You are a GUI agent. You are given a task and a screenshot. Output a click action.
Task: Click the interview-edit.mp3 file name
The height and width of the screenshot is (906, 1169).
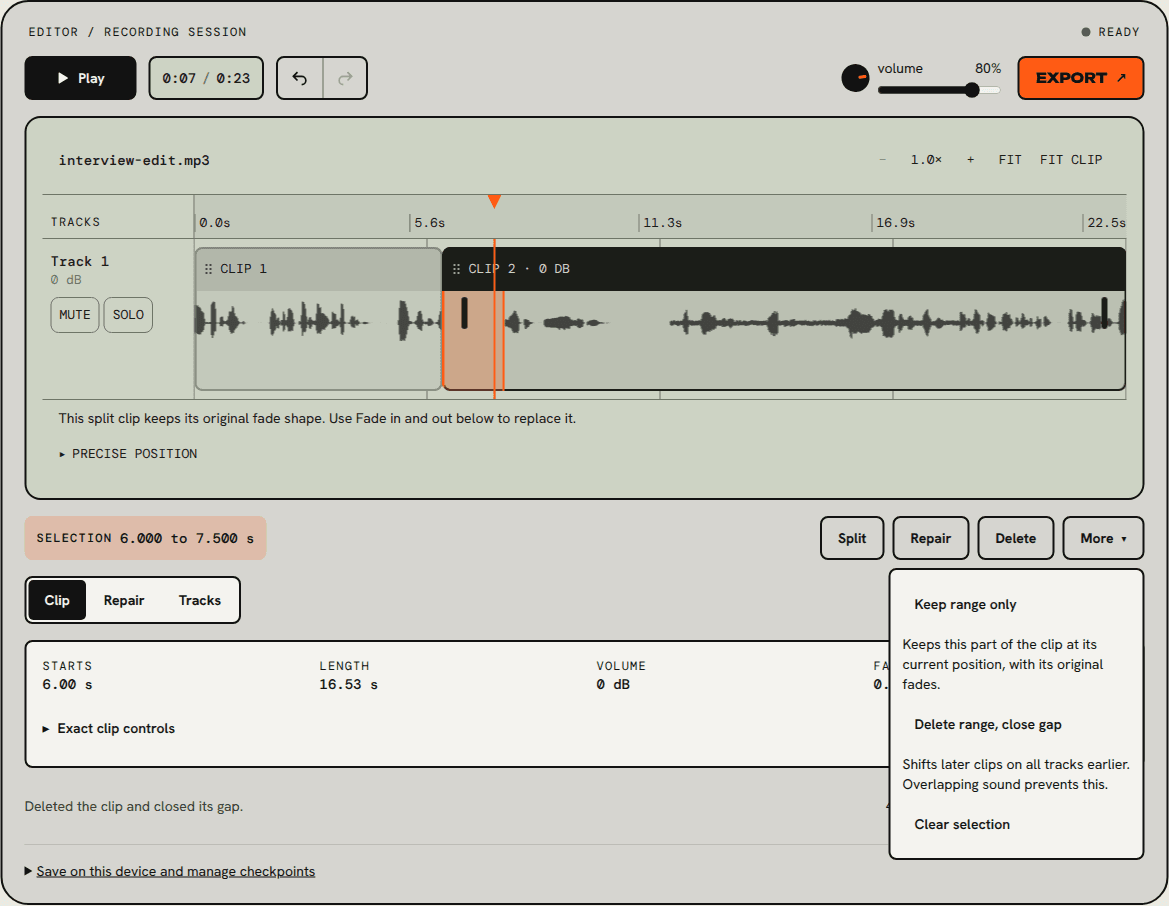click(134, 160)
